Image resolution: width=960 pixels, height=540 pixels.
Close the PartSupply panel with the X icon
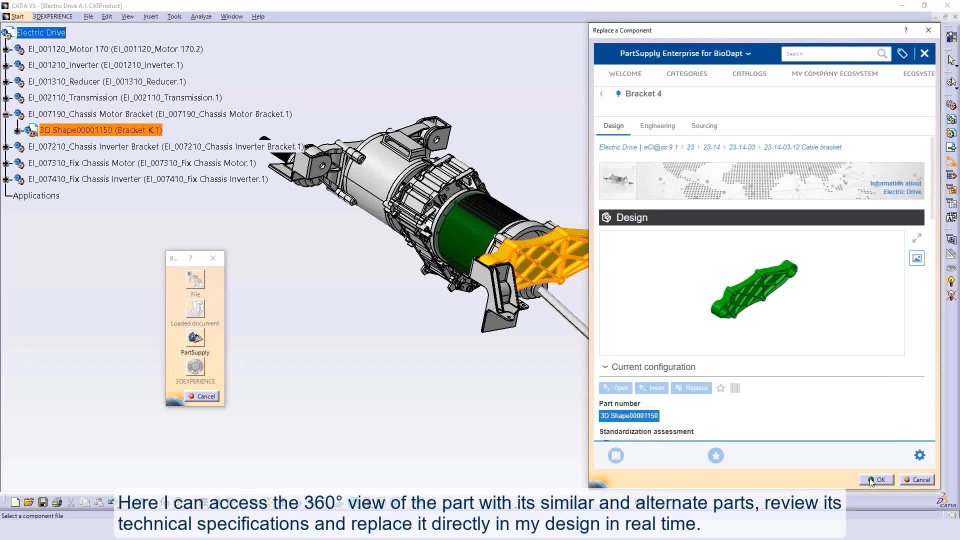[924, 53]
